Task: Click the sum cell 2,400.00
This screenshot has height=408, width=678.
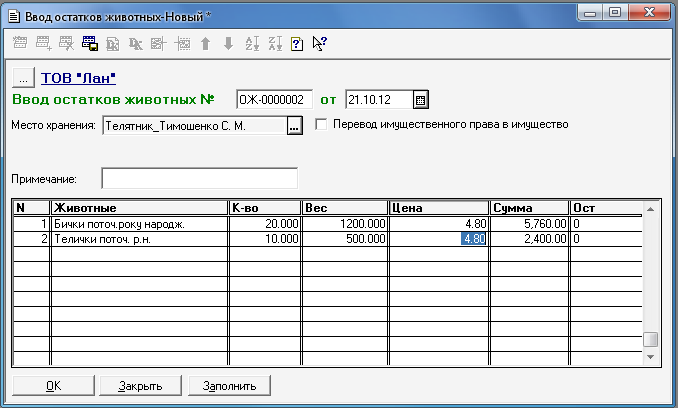Action: tap(529, 239)
